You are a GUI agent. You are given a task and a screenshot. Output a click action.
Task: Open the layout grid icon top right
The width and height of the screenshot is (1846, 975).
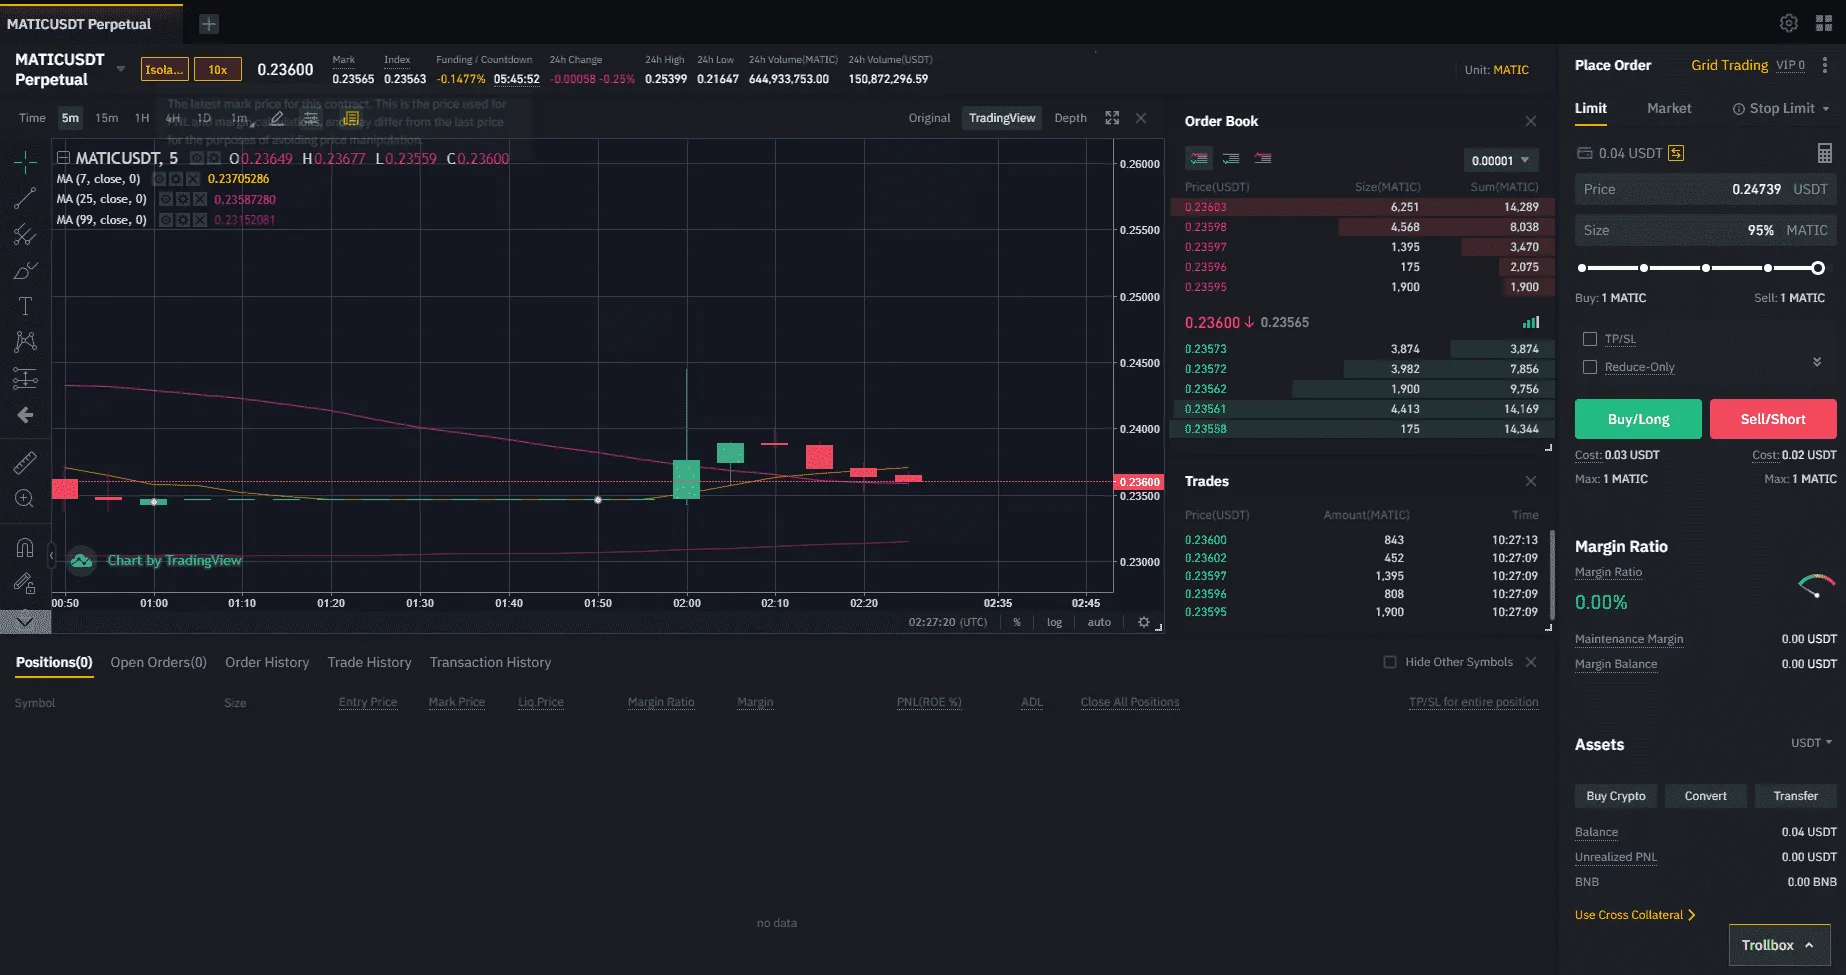click(x=1824, y=23)
